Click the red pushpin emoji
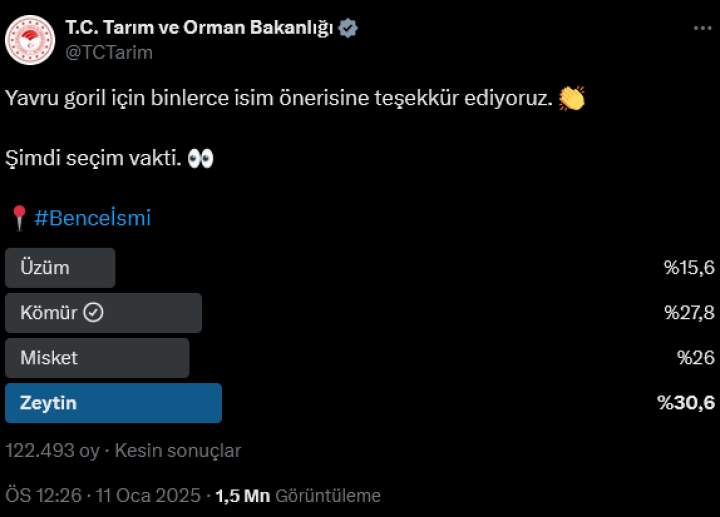The width and height of the screenshot is (720, 517). (x=18, y=218)
